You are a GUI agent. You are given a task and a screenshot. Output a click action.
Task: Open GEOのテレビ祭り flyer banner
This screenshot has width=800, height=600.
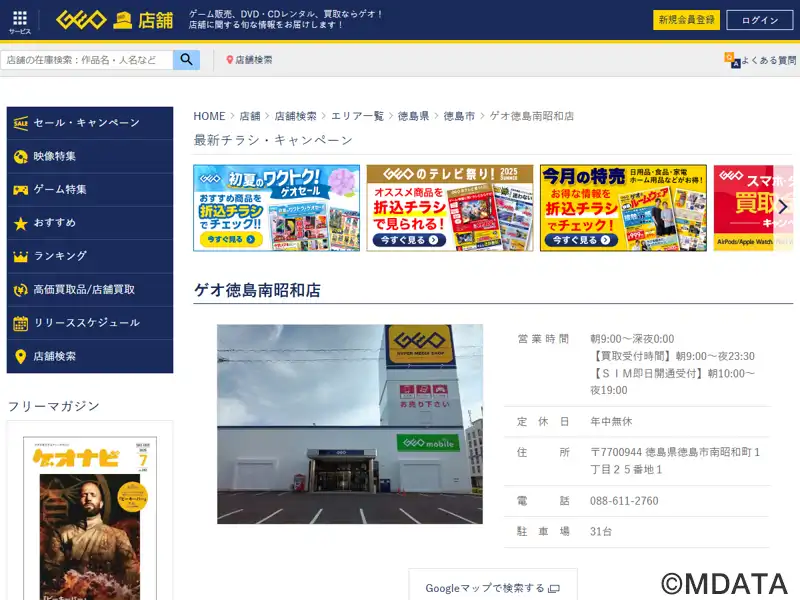click(450, 208)
